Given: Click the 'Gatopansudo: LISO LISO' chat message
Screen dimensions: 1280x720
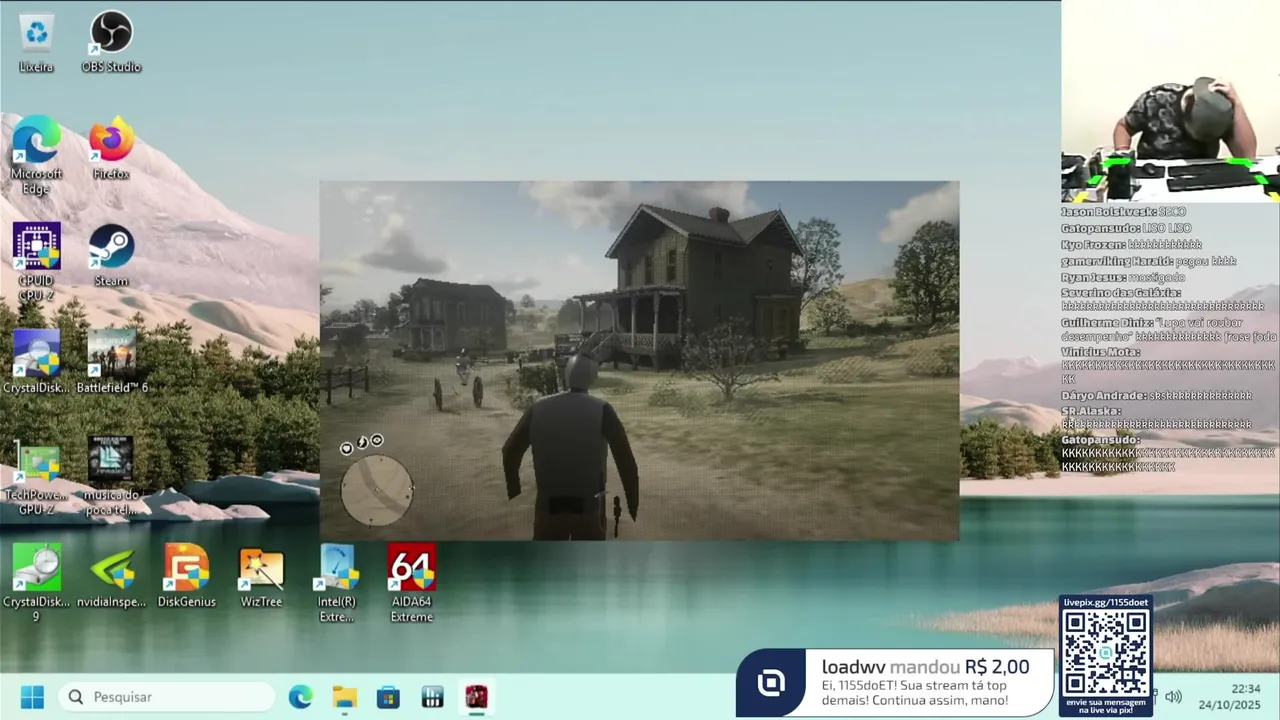Looking at the screenshot, I should pyautogui.click(x=1126, y=228).
